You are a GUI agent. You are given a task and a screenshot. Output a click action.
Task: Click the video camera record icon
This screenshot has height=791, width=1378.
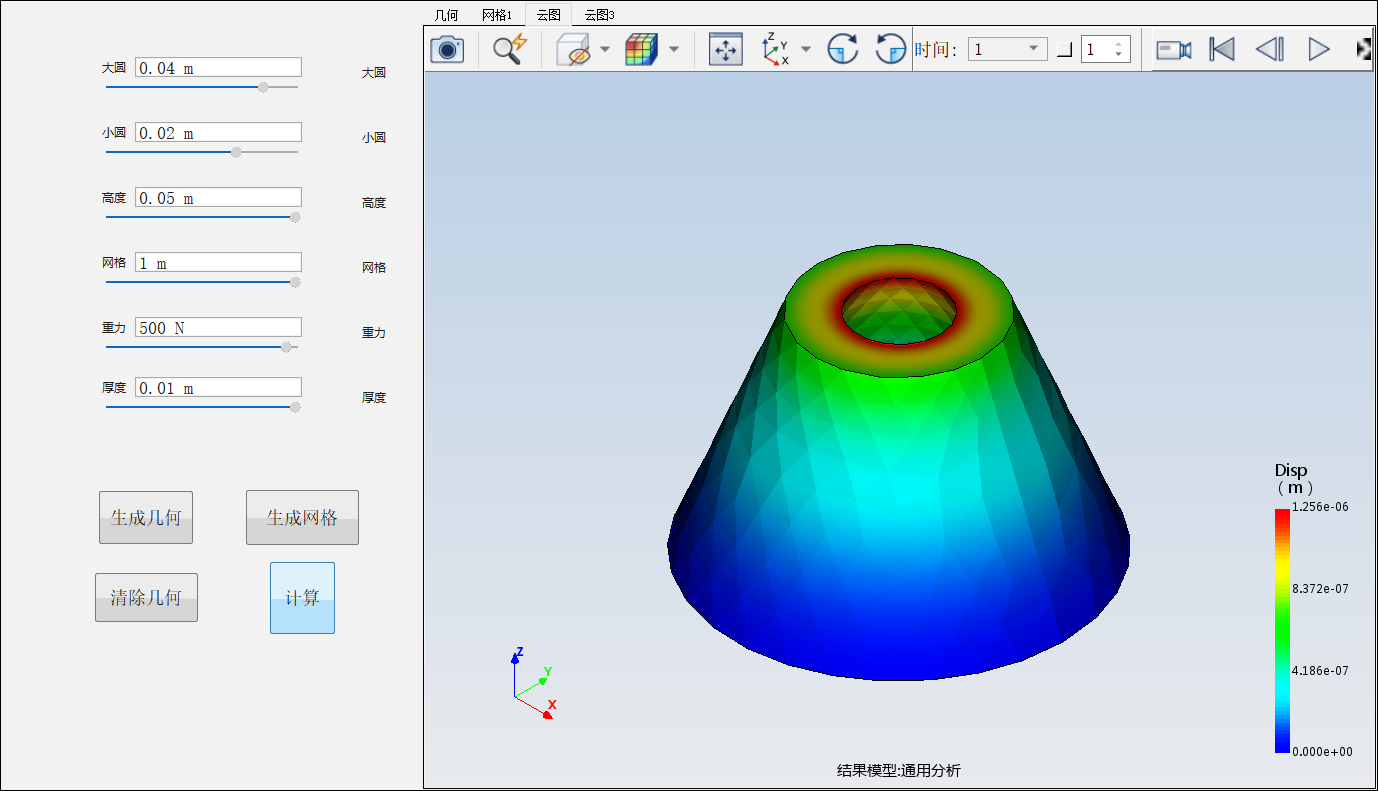(x=1174, y=49)
